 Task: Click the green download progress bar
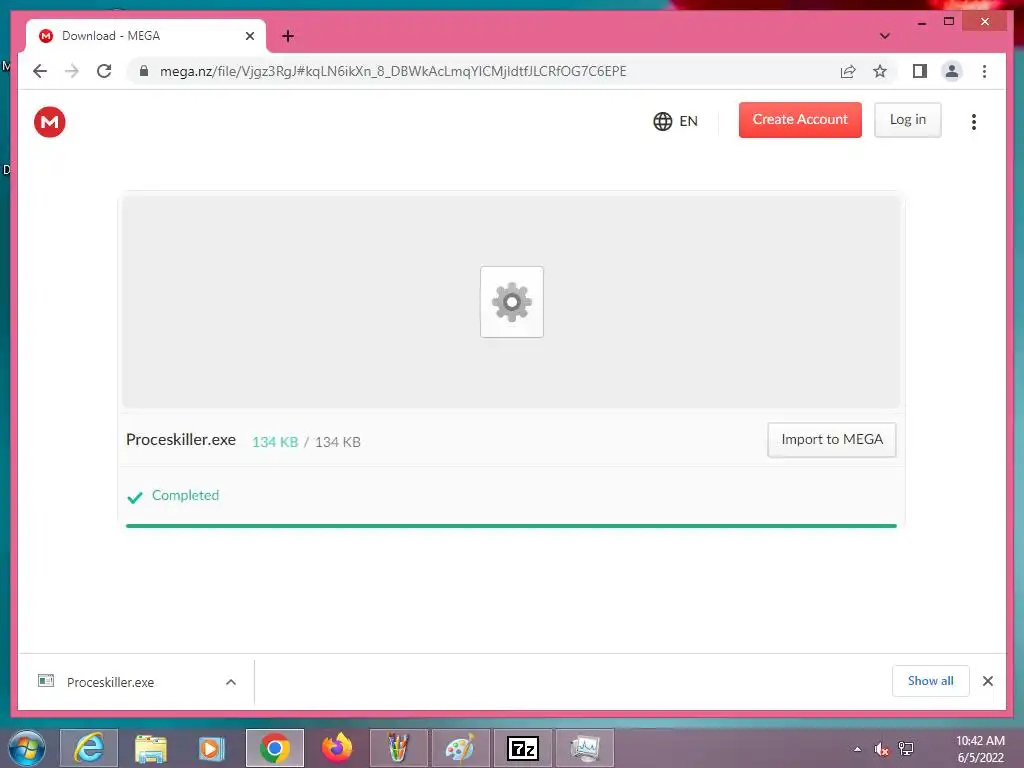511,526
